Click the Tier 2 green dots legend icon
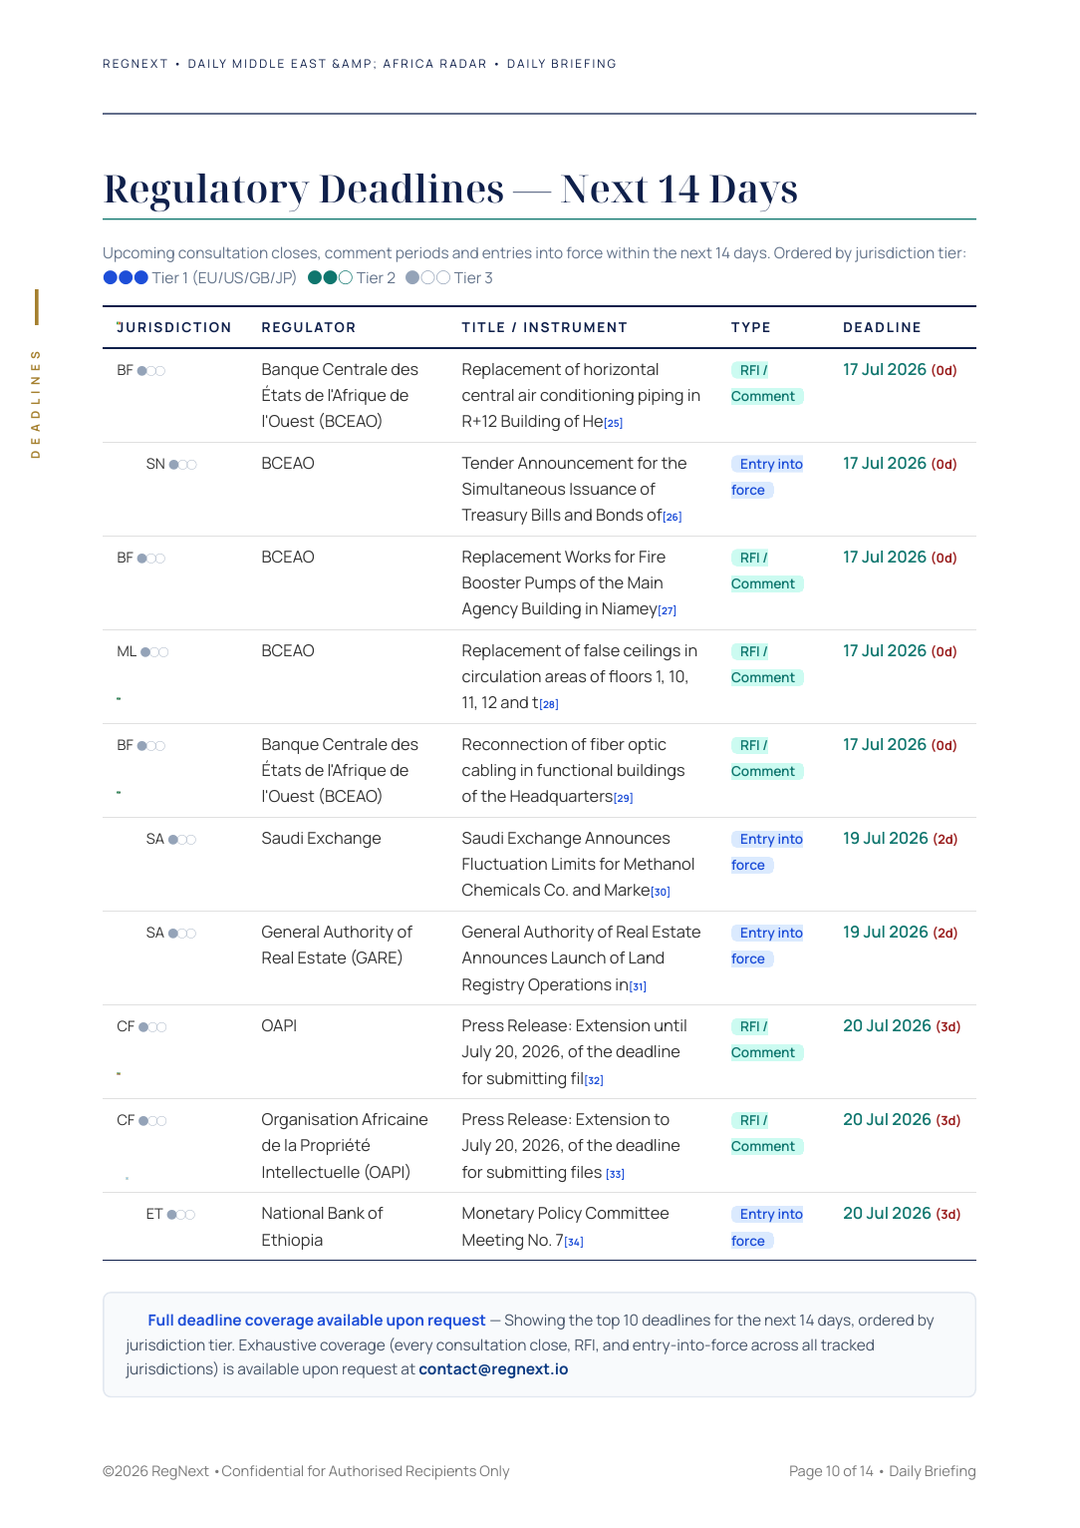 coord(330,278)
